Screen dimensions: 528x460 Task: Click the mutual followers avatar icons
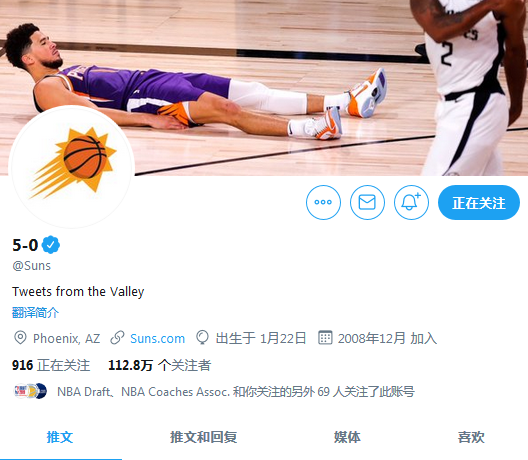30,391
